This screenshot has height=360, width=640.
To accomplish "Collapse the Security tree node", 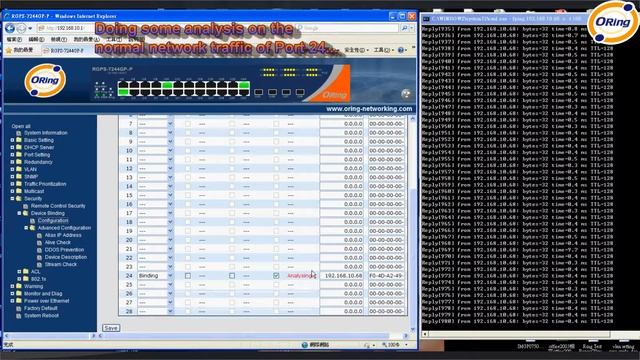I will tap(12, 198).
